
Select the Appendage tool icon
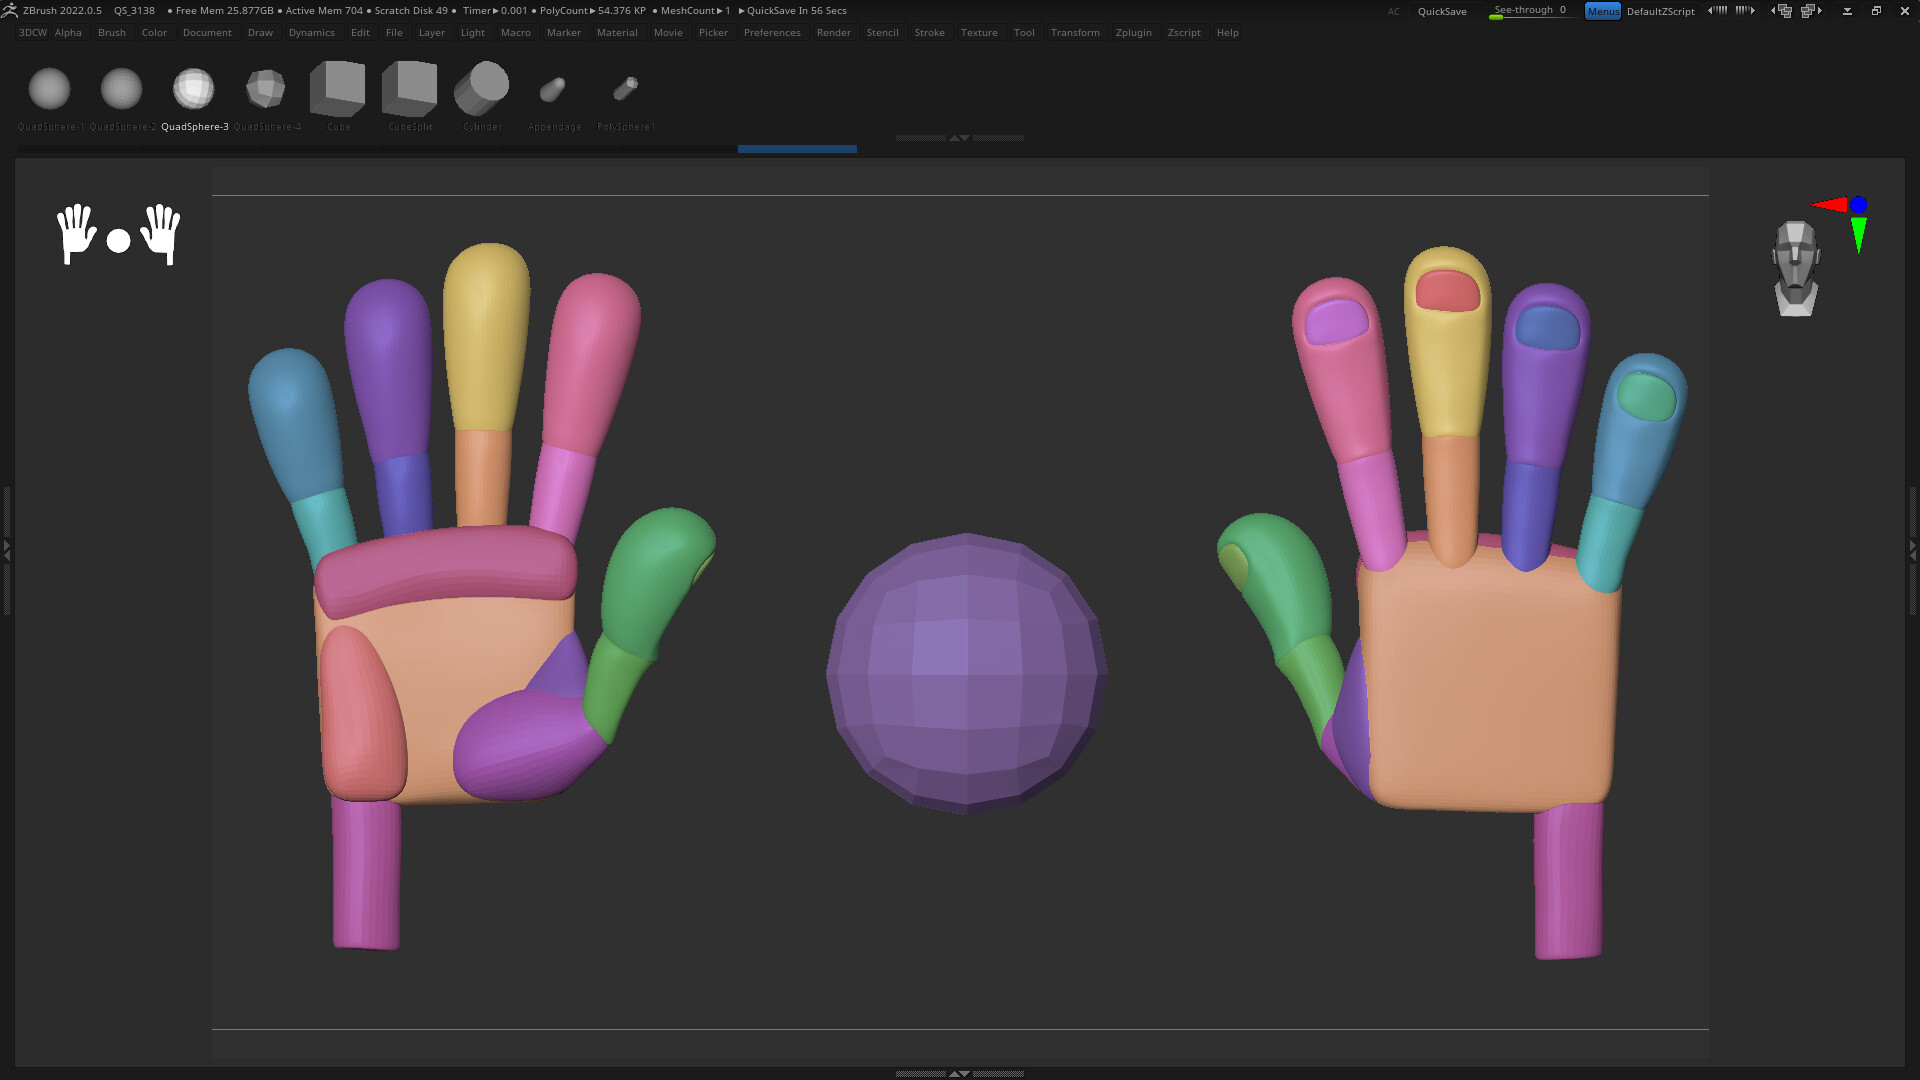click(x=553, y=89)
